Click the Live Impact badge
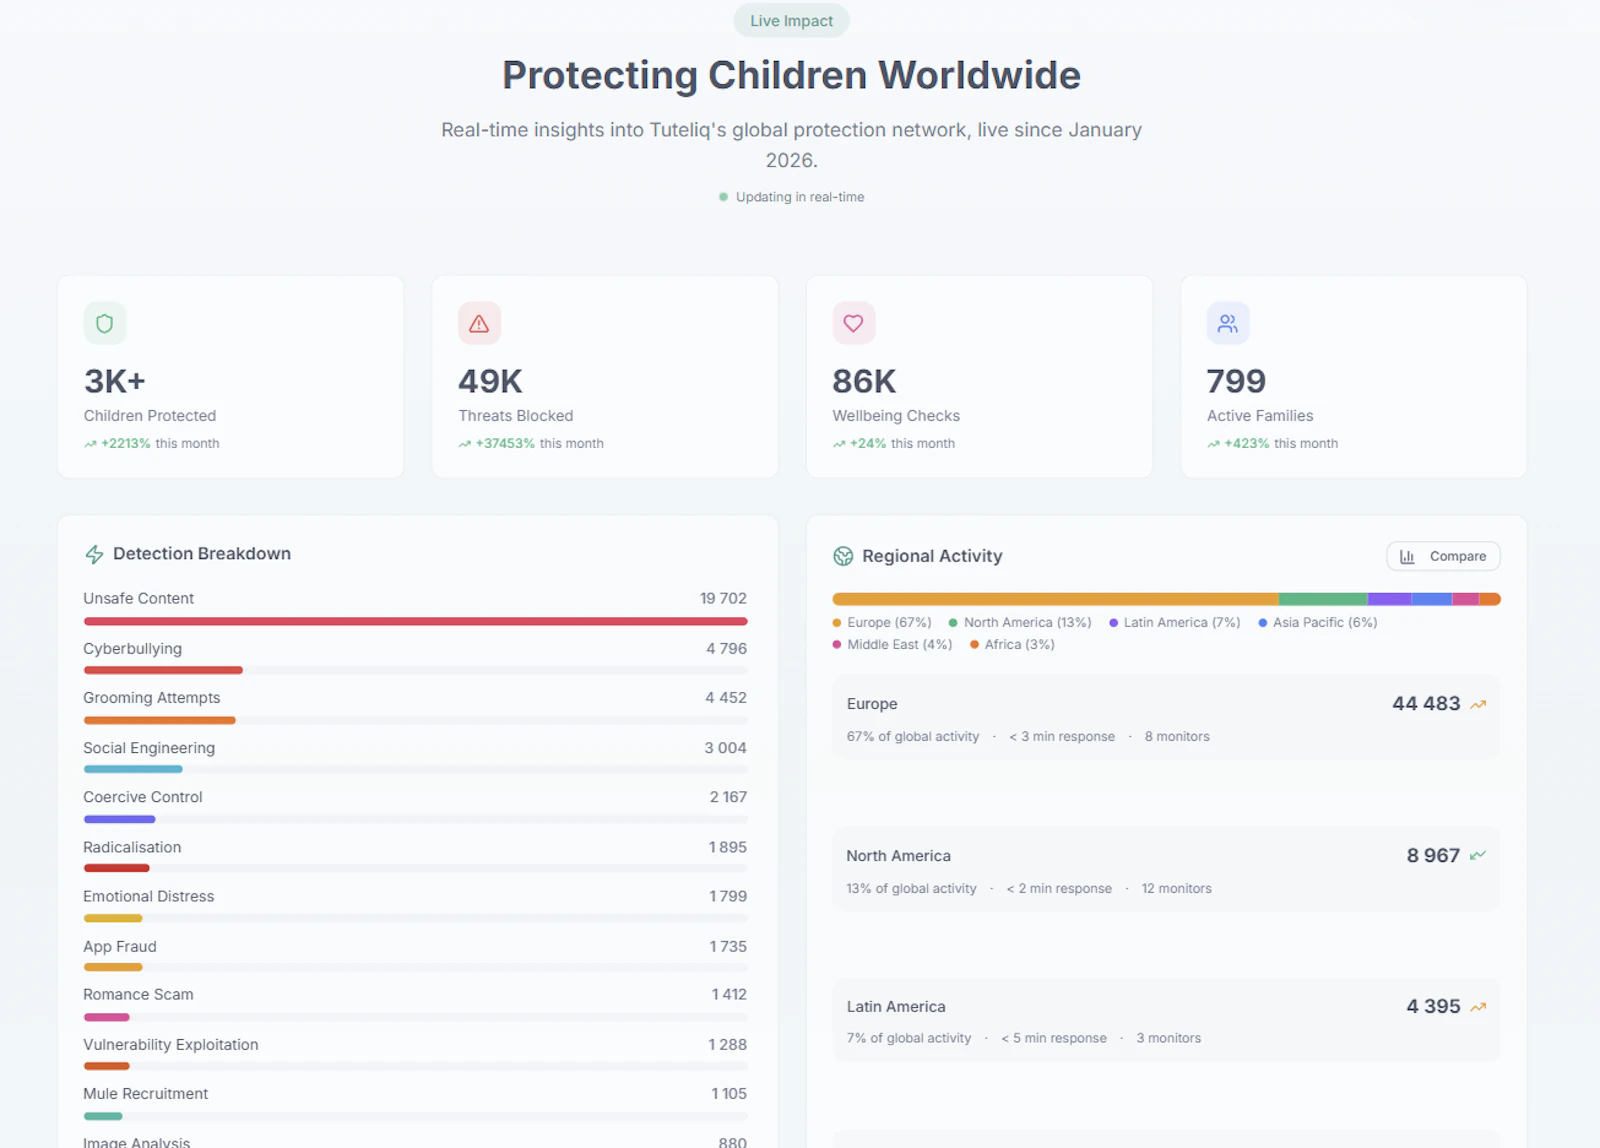The height and width of the screenshot is (1148, 1600). [791, 21]
